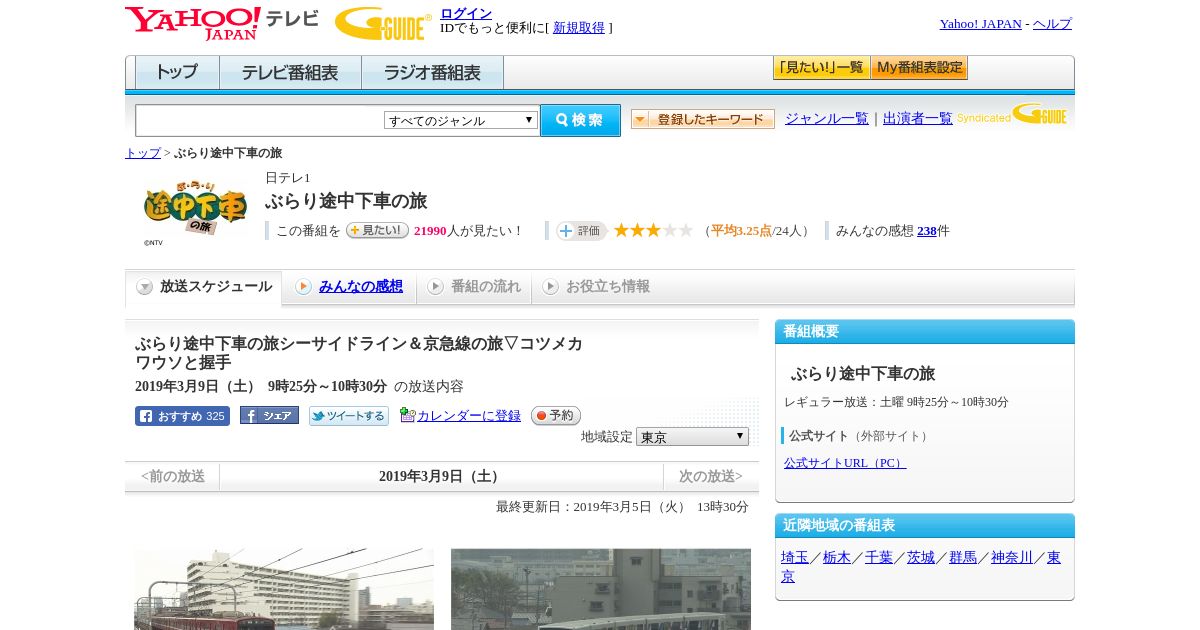Click the date 2019年3月9日(土) bar text

(x=441, y=477)
